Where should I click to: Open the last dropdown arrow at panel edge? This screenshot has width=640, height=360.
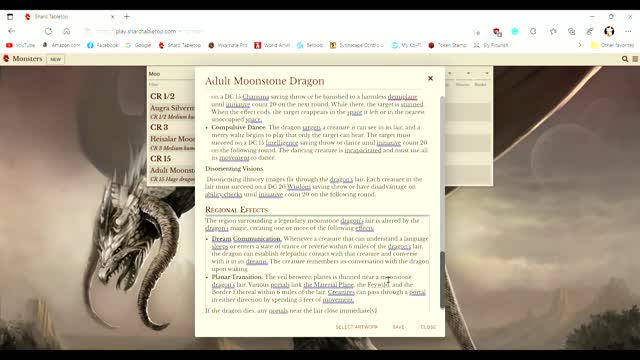487,73
